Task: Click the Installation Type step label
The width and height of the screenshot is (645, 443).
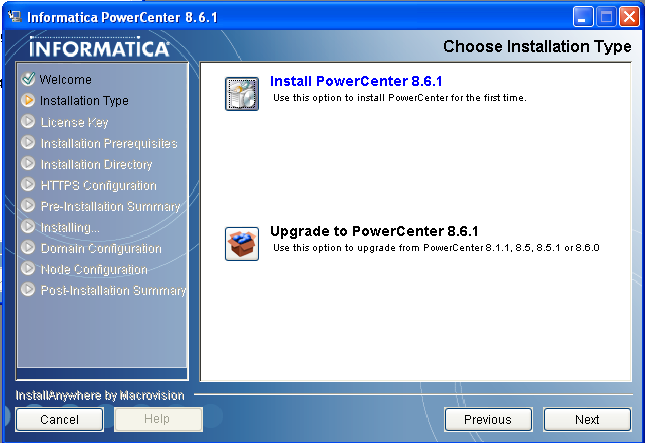Action: pos(84,101)
